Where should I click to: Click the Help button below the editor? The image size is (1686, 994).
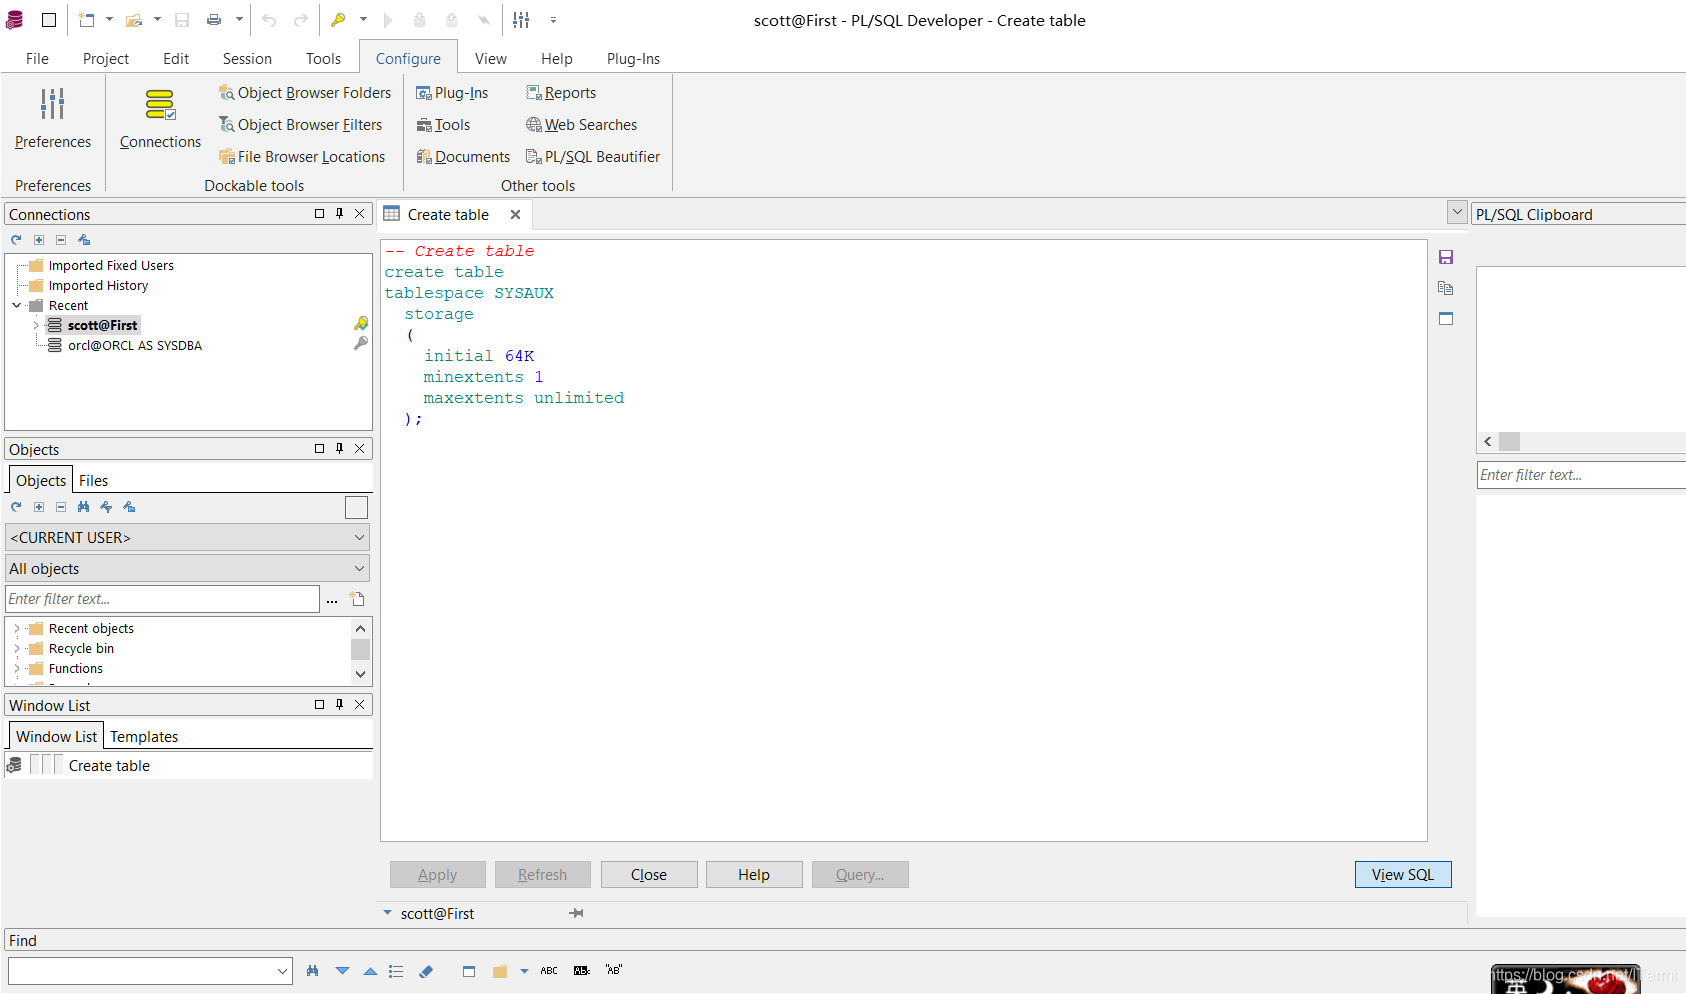(x=754, y=874)
